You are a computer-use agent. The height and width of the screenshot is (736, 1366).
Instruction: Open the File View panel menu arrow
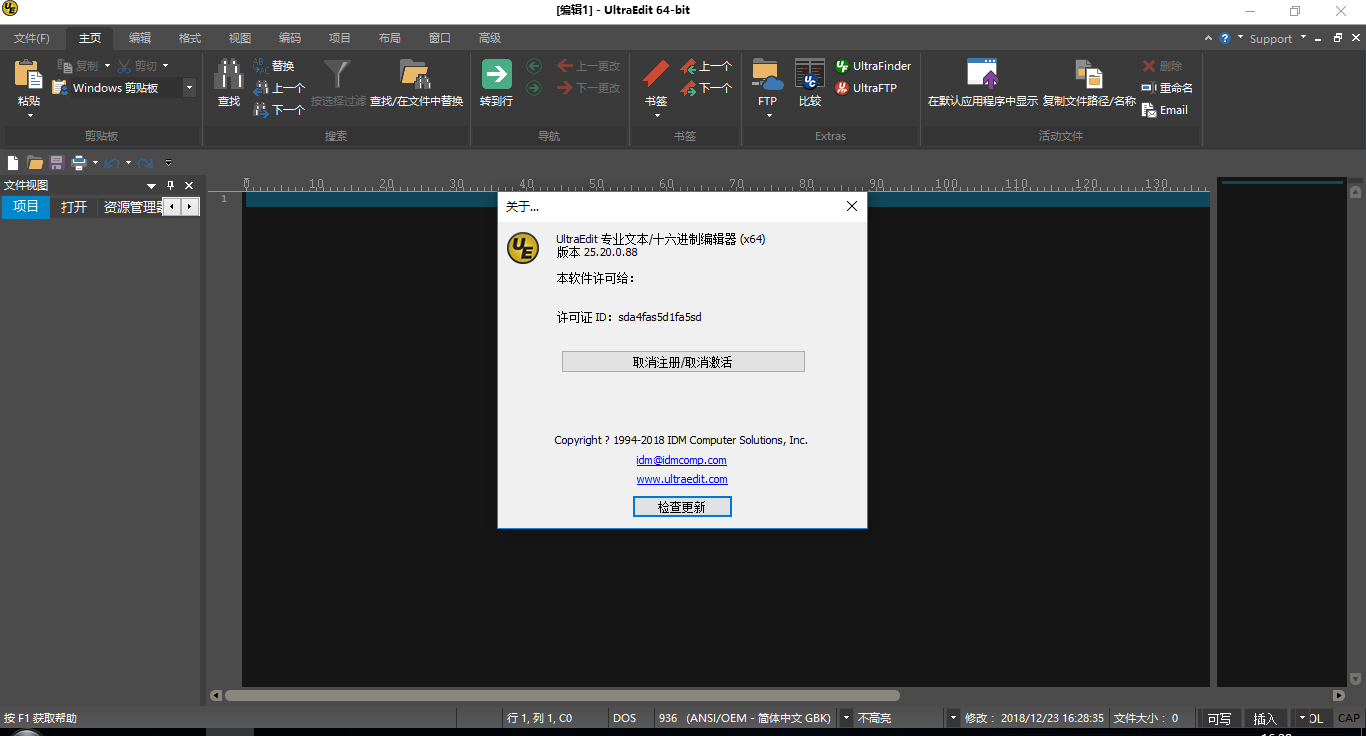click(151, 185)
